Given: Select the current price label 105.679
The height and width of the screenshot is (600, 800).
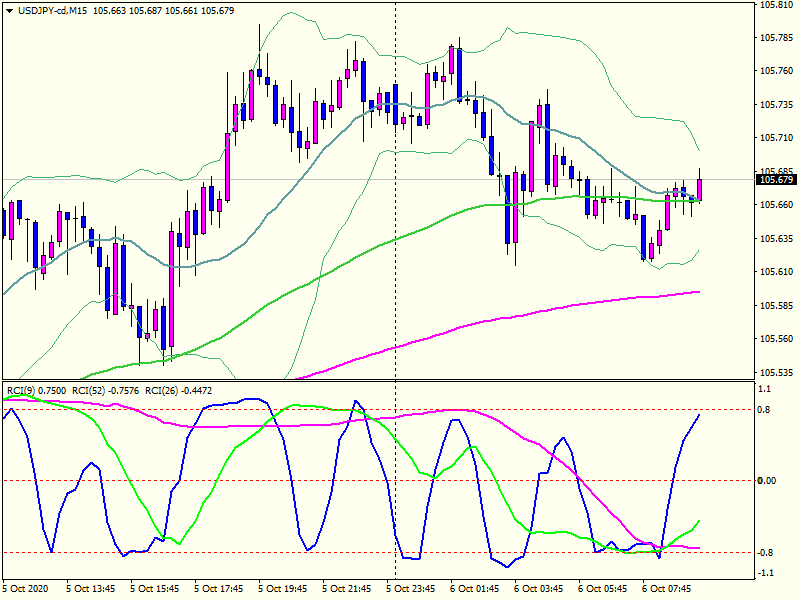Looking at the screenshot, I should tap(777, 180).
